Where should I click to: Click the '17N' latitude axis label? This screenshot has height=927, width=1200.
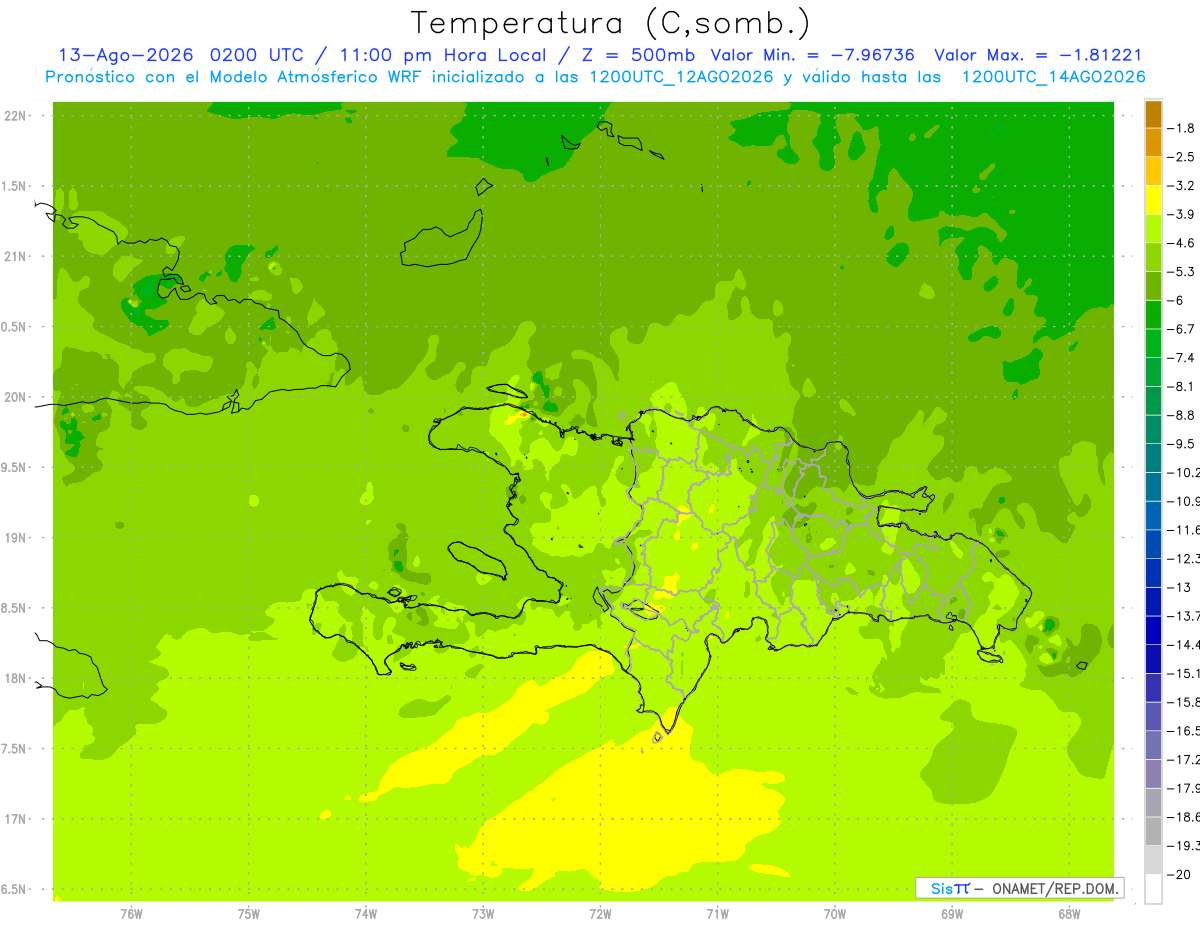point(17,819)
